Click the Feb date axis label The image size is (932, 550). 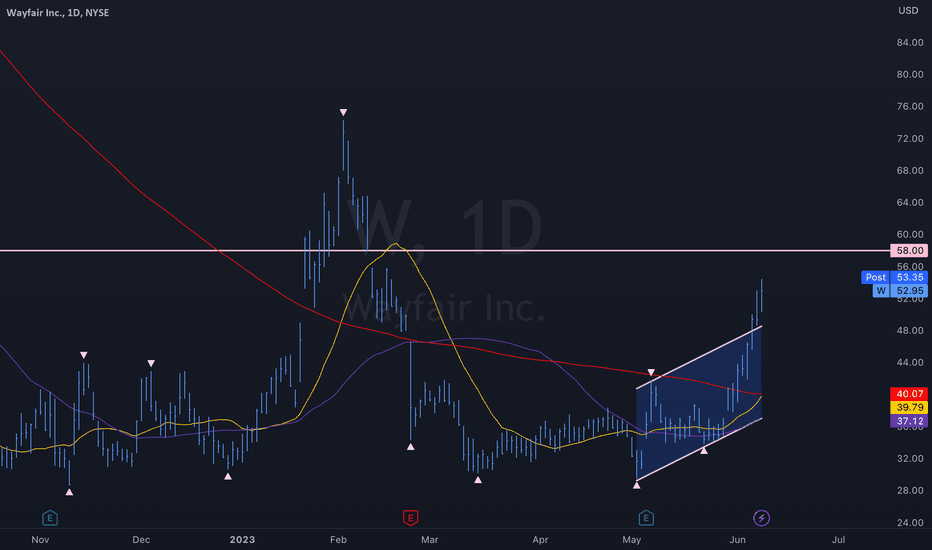338,540
